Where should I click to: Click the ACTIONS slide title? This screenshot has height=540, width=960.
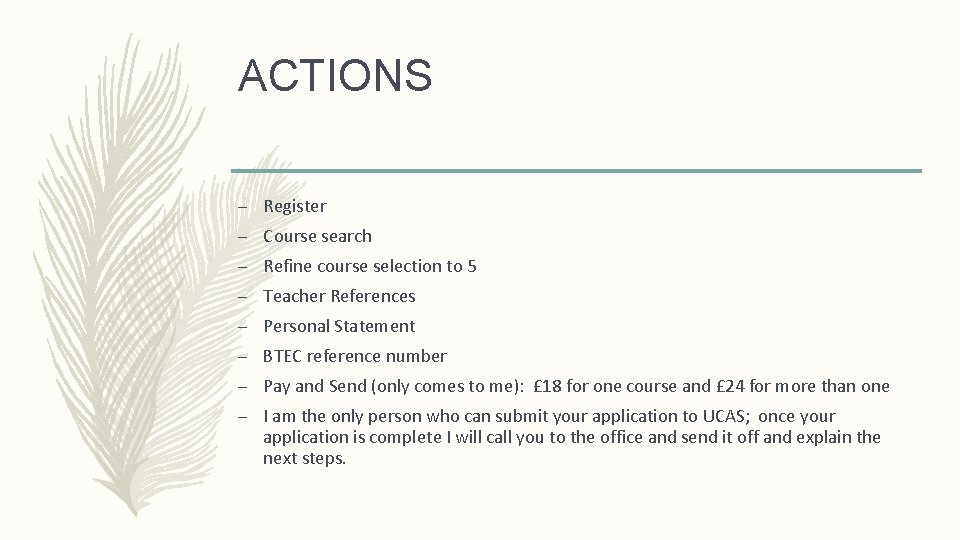point(334,76)
